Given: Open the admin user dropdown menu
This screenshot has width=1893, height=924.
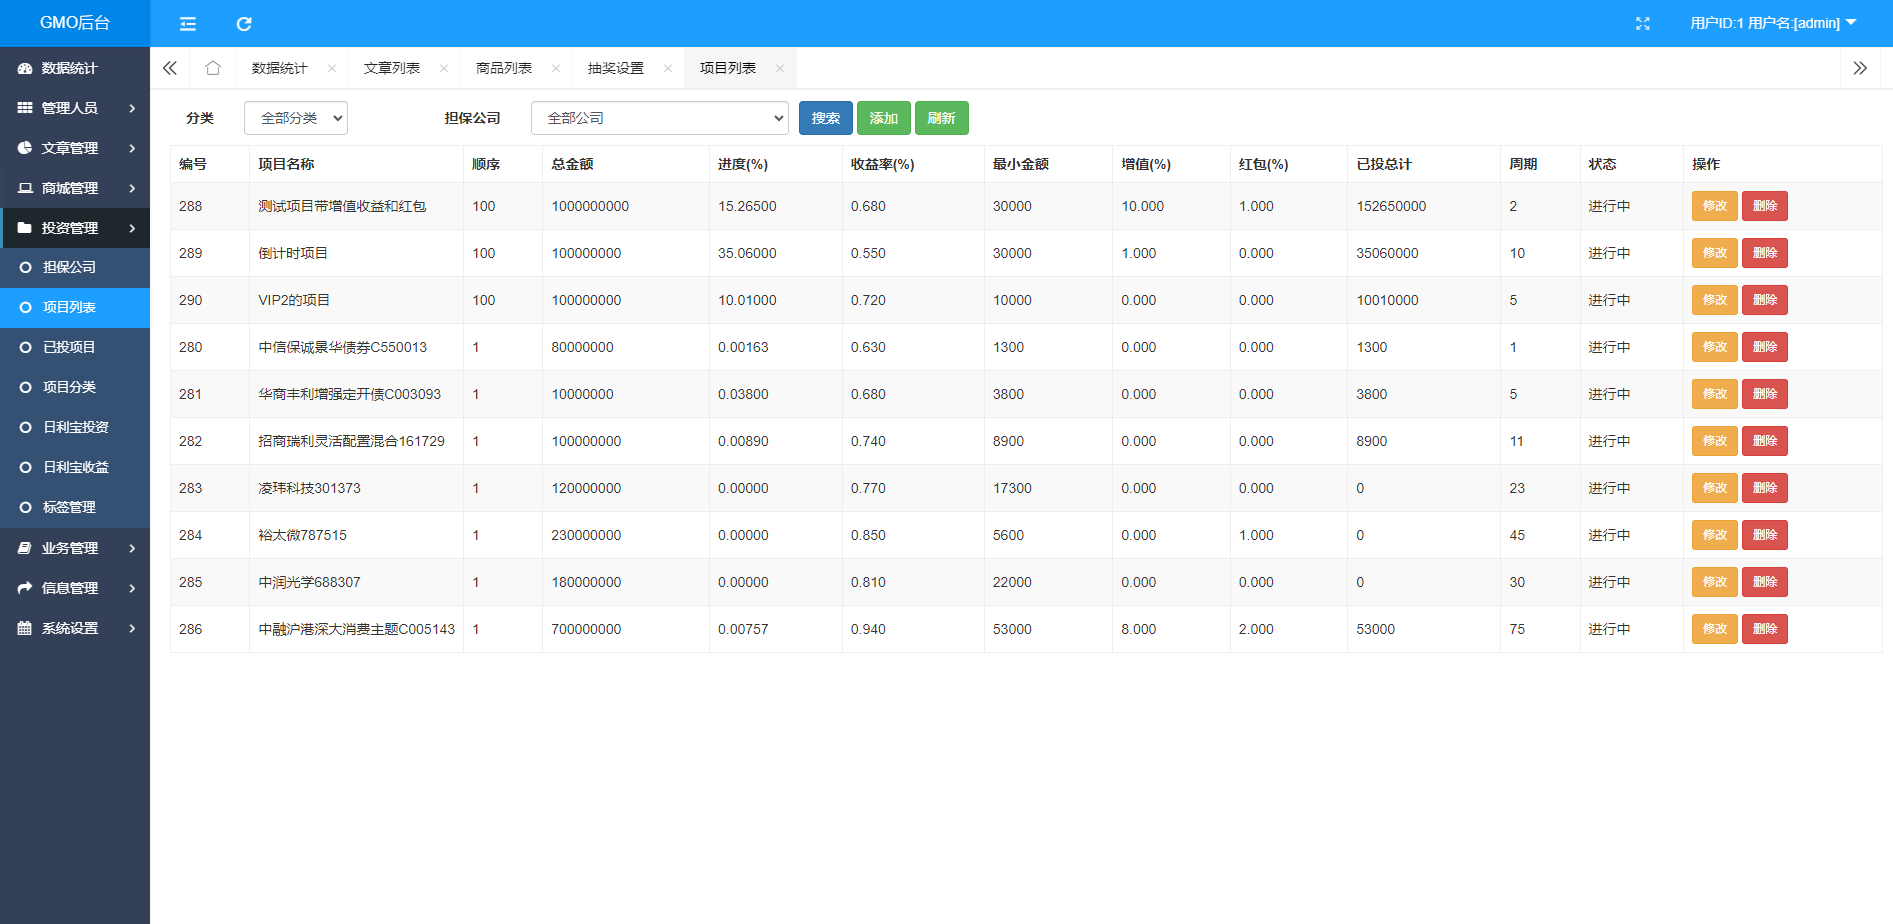Looking at the screenshot, I should point(1772,23).
